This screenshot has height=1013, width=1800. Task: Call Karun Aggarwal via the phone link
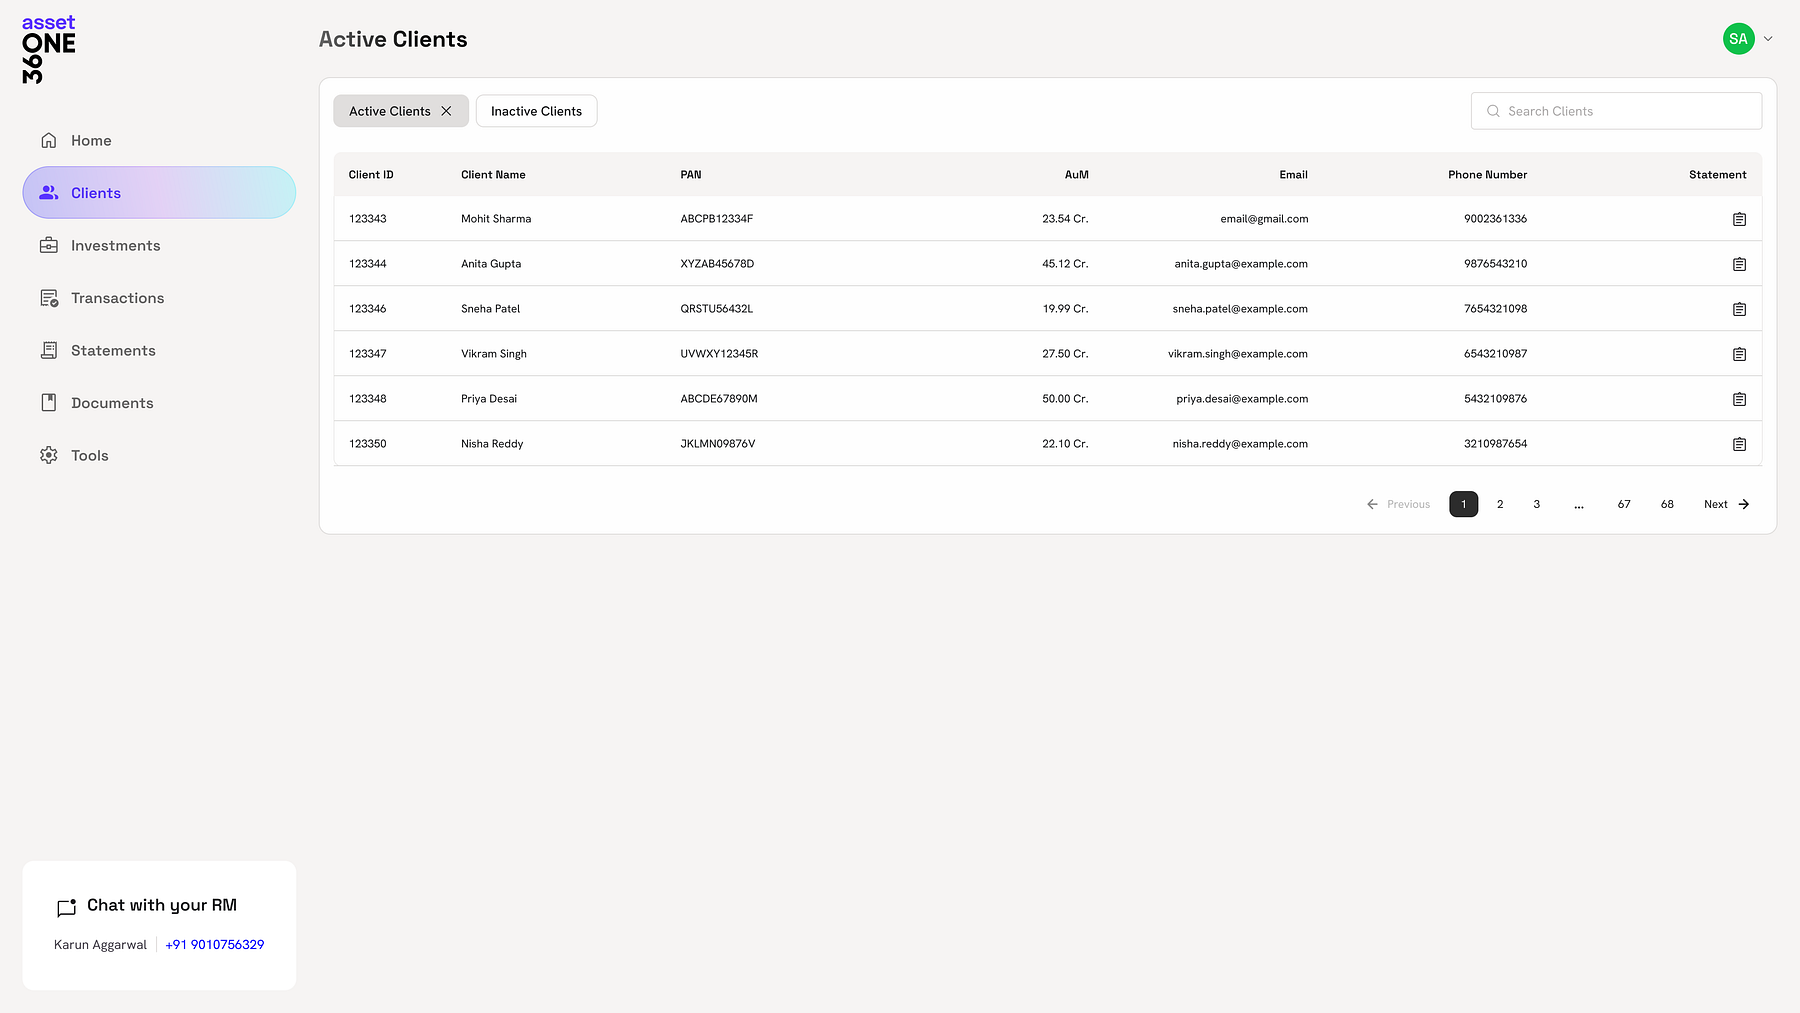pos(214,944)
